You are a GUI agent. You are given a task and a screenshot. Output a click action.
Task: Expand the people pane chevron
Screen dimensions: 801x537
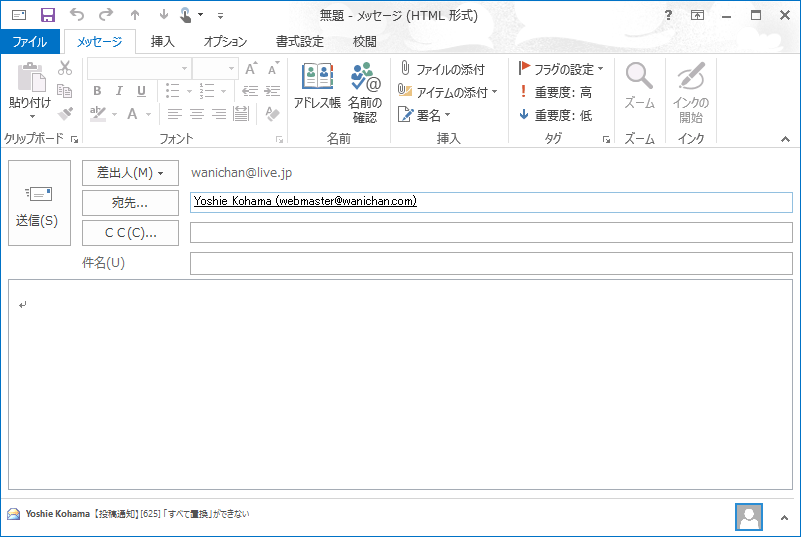[x=784, y=518]
